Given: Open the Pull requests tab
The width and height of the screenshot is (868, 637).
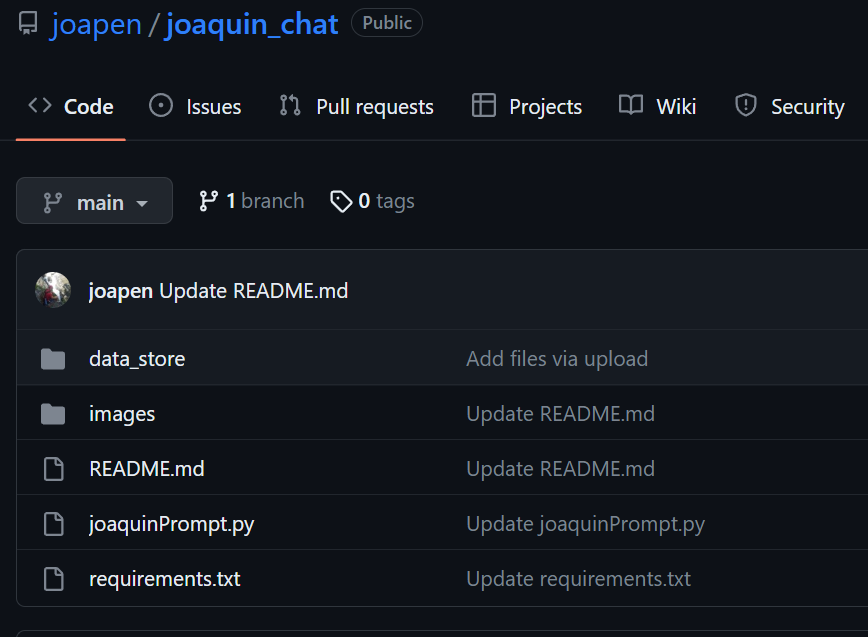Looking at the screenshot, I should [357, 107].
